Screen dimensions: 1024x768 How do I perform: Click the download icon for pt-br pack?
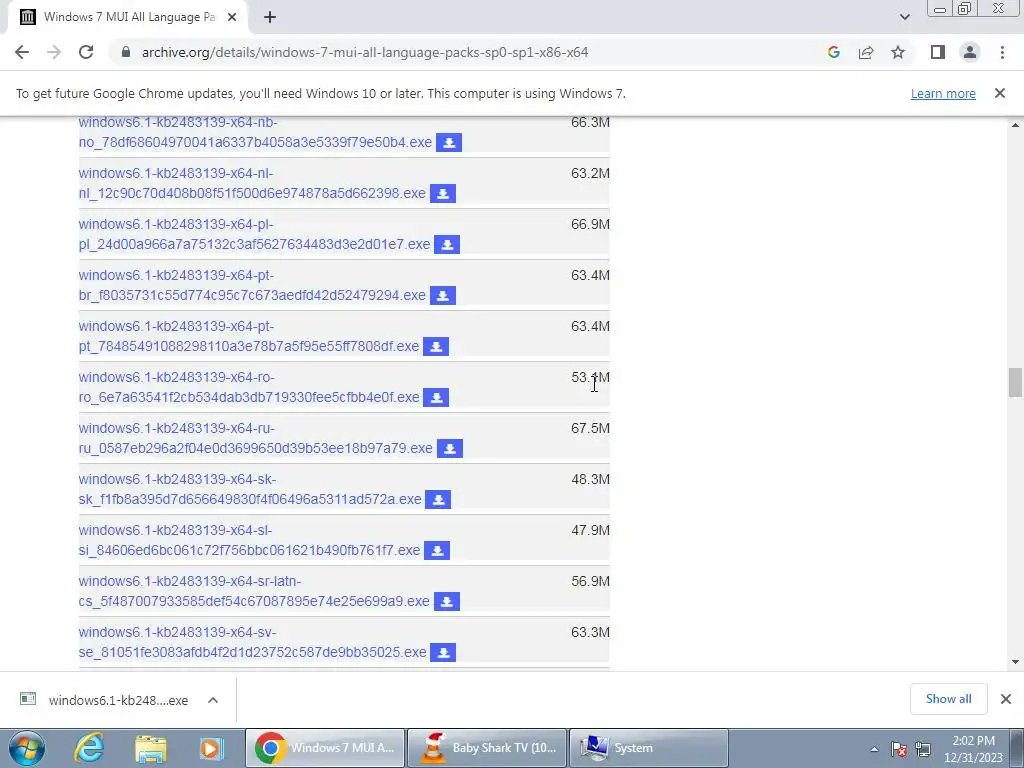tap(443, 295)
